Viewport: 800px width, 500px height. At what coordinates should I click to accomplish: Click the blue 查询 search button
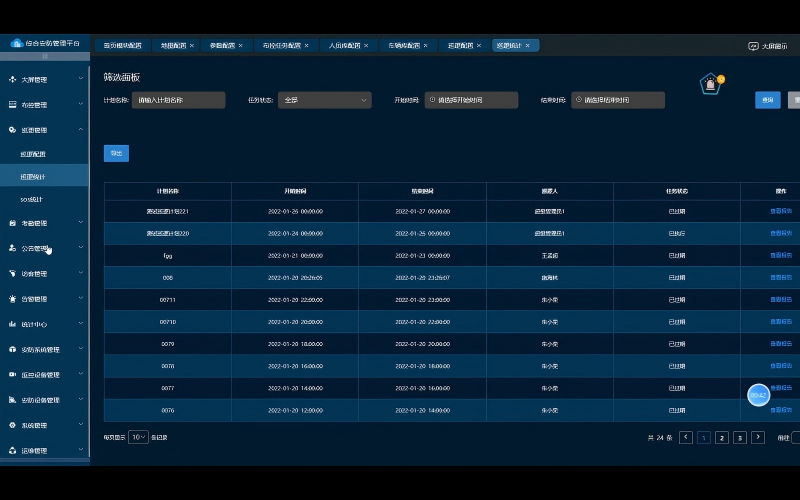(x=768, y=100)
